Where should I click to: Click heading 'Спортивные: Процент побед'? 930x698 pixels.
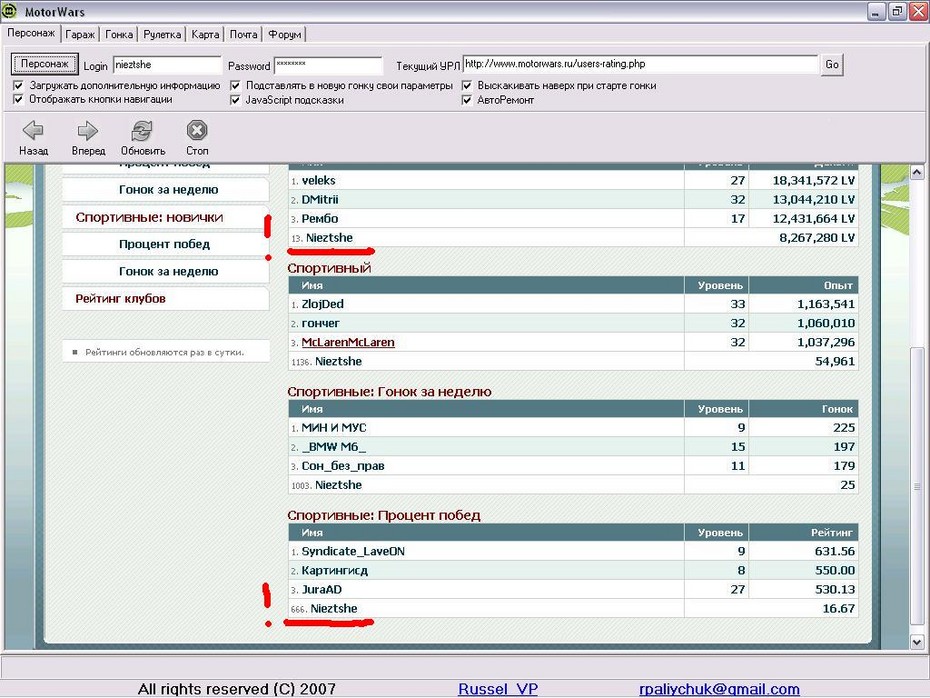(x=384, y=515)
